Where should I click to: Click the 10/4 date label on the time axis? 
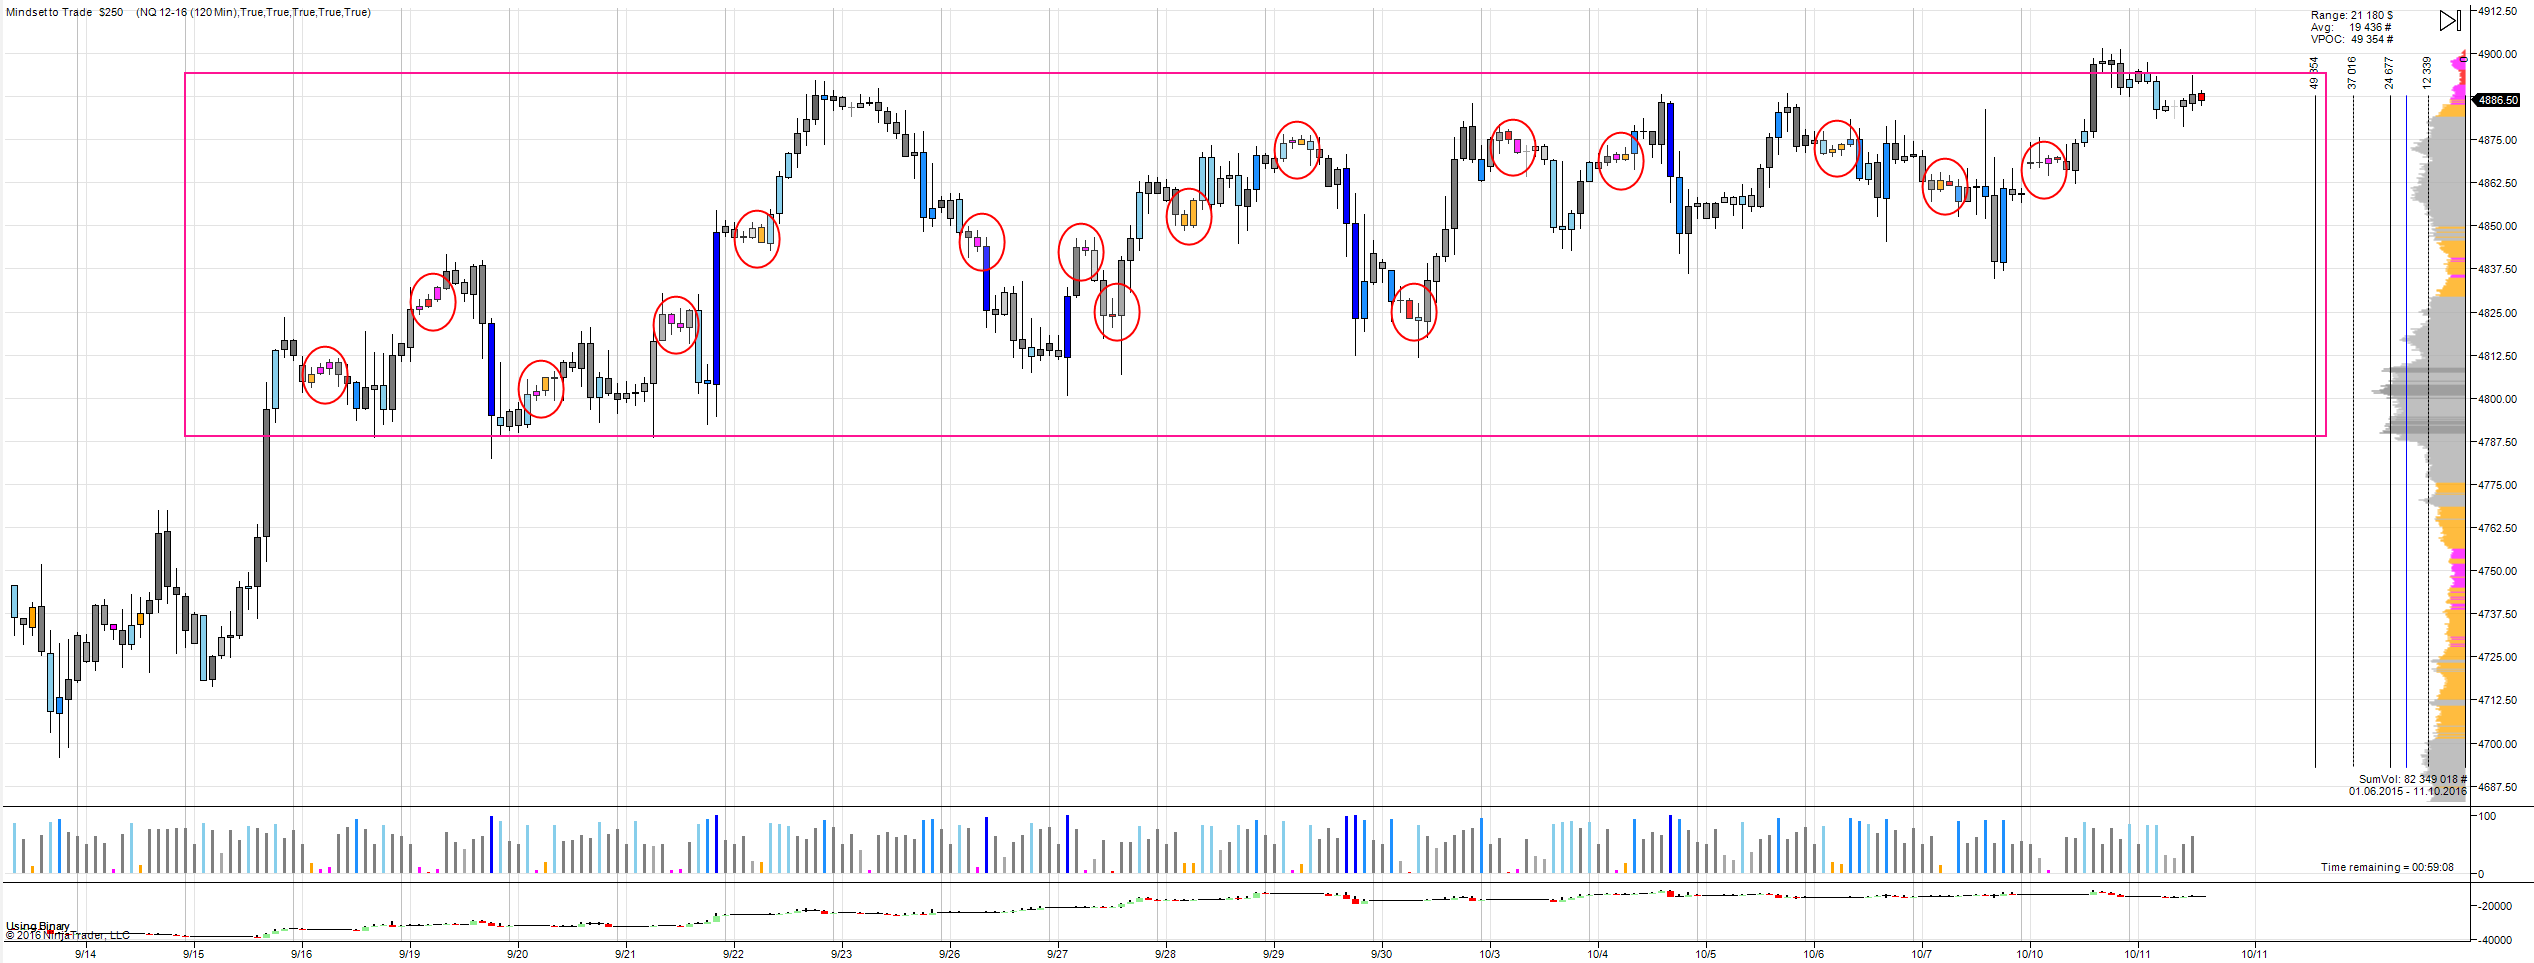click(1598, 954)
